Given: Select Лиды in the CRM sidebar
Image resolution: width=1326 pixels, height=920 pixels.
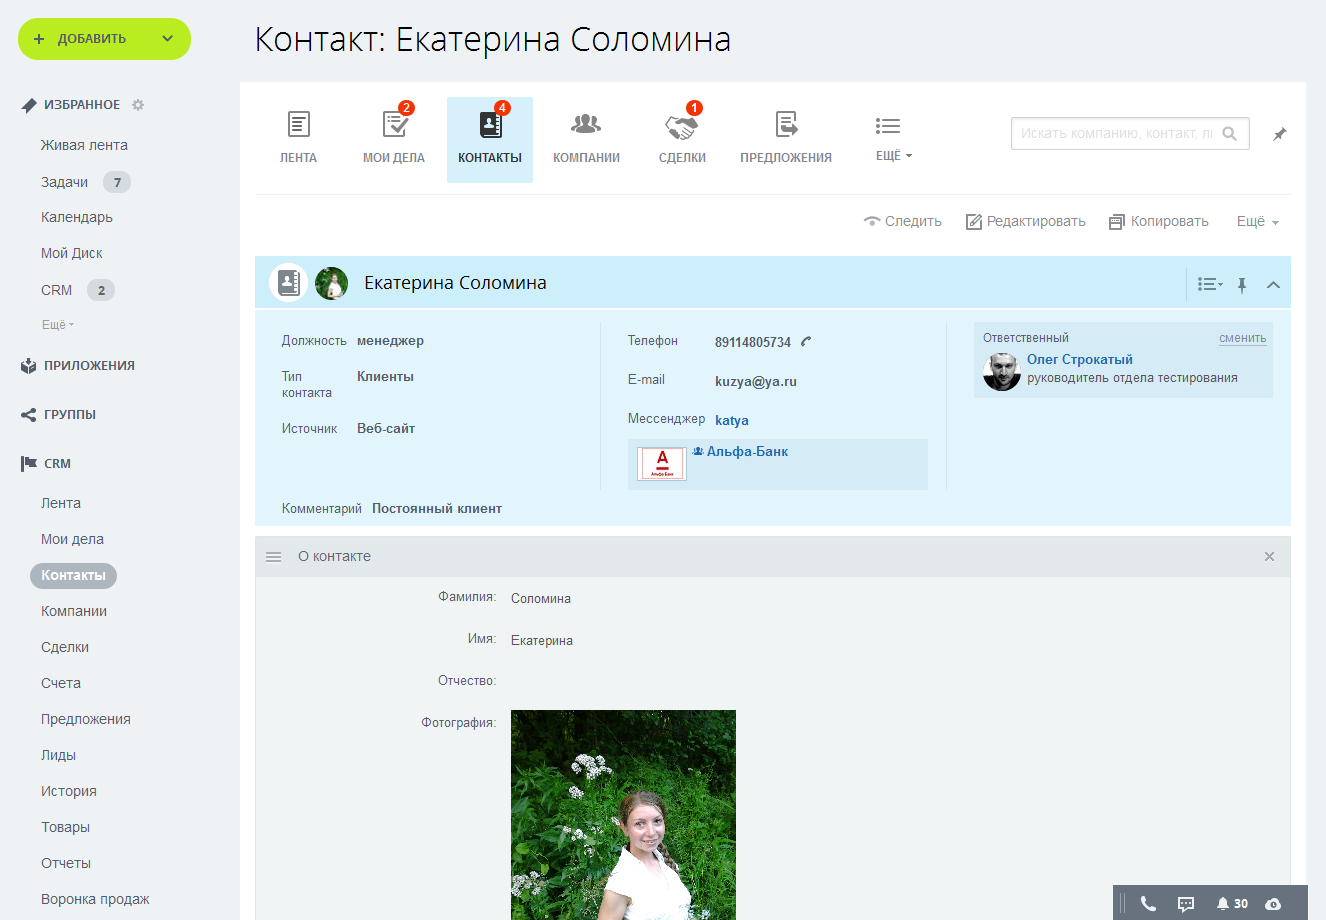Looking at the screenshot, I should point(58,755).
